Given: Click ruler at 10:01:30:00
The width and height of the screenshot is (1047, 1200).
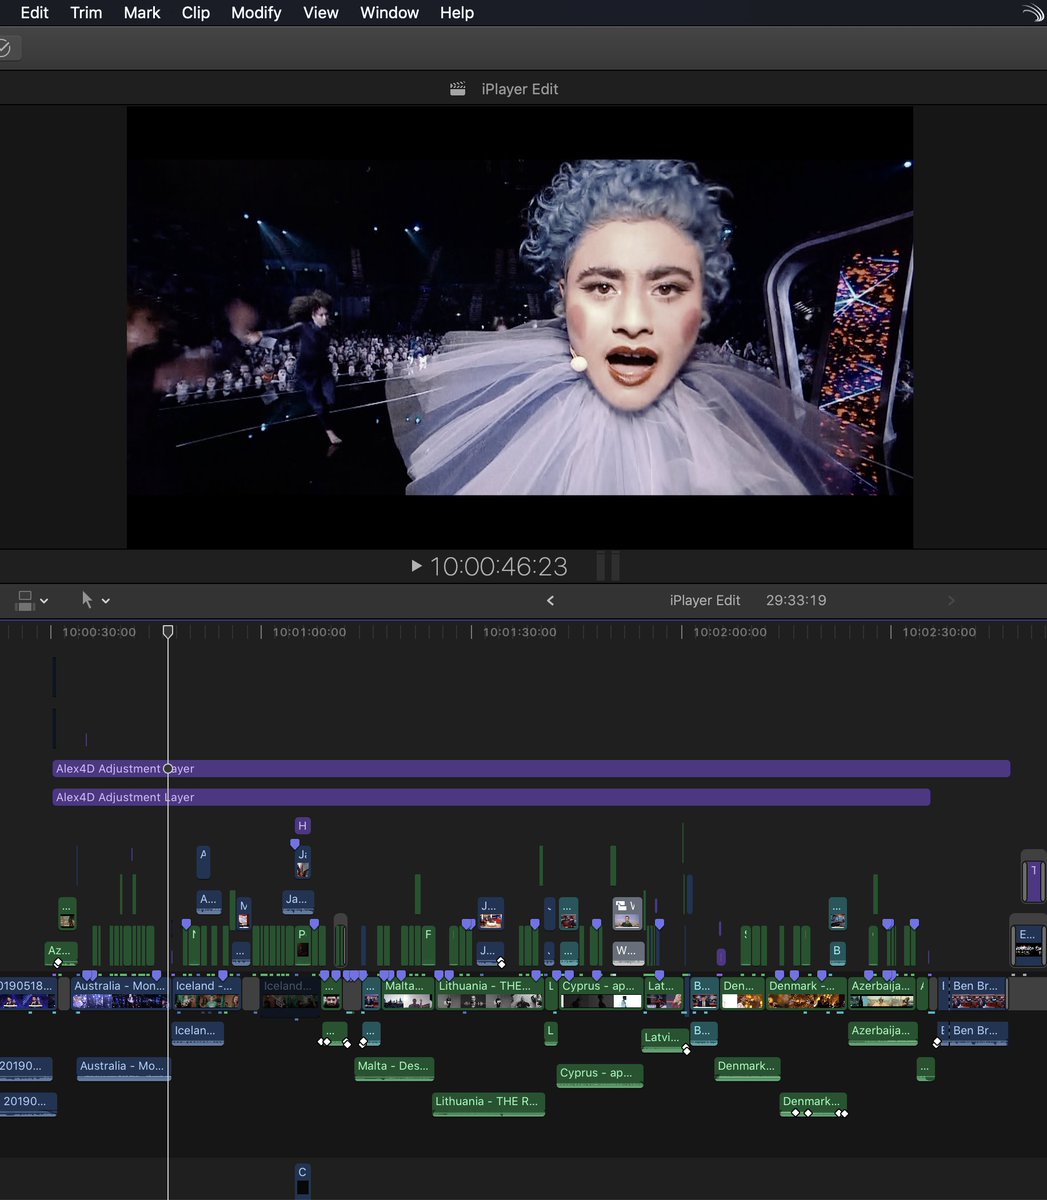Looking at the screenshot, I should (x=520, y=632).
